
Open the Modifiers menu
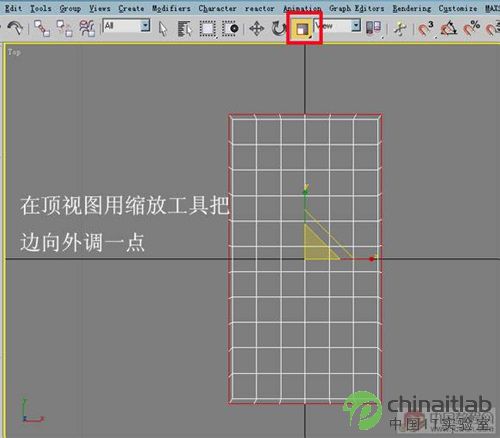171,8
